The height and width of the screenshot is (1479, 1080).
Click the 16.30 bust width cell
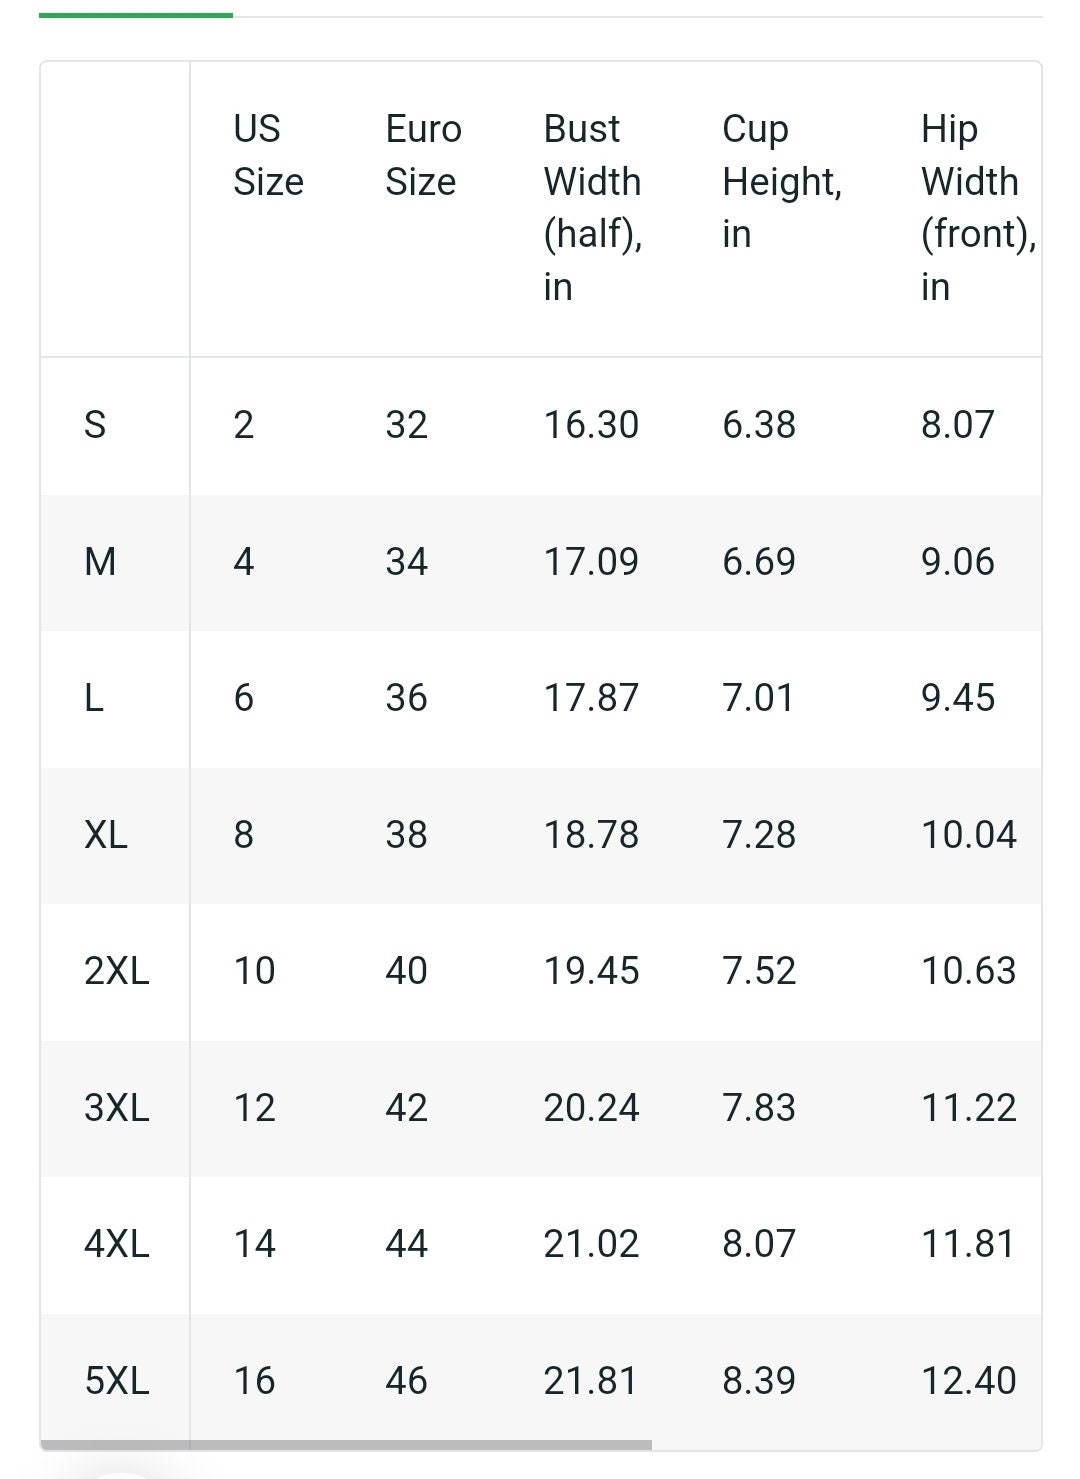(x=591, y=425)
